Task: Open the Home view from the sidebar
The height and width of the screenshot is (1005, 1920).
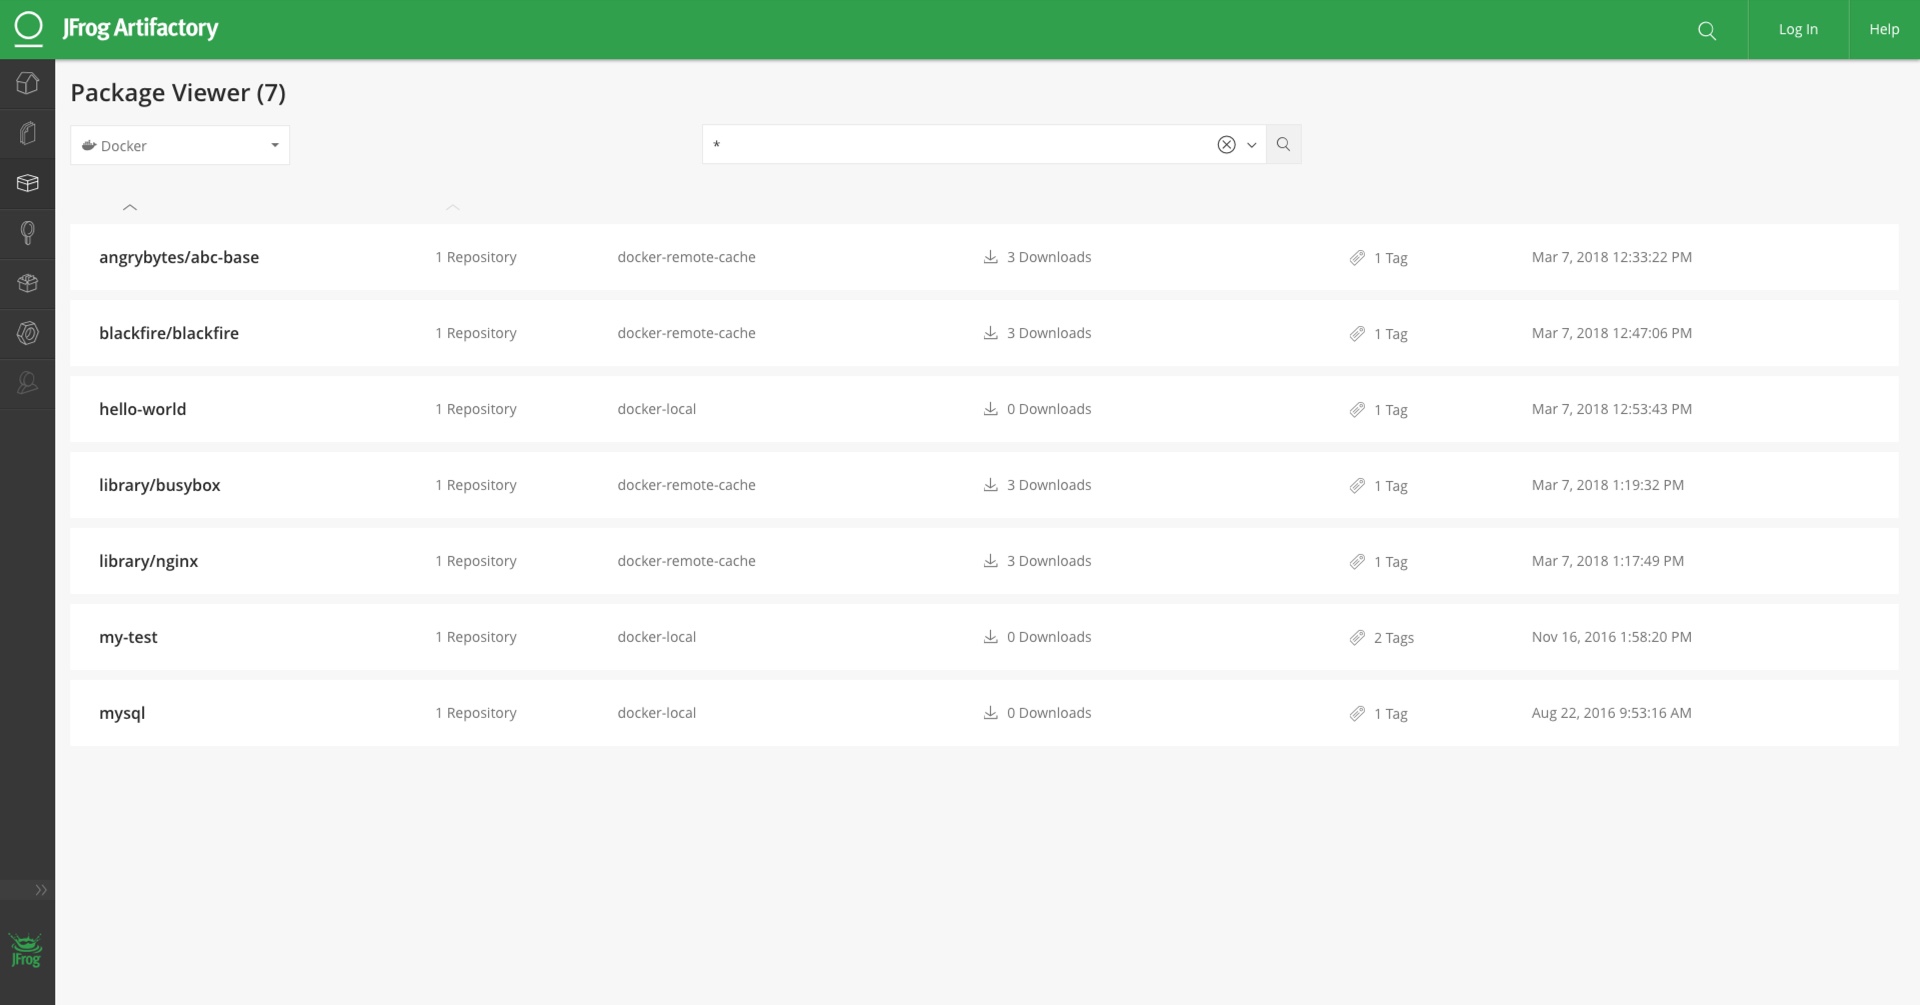Action: pyautogui.click(x=27, y=83)
